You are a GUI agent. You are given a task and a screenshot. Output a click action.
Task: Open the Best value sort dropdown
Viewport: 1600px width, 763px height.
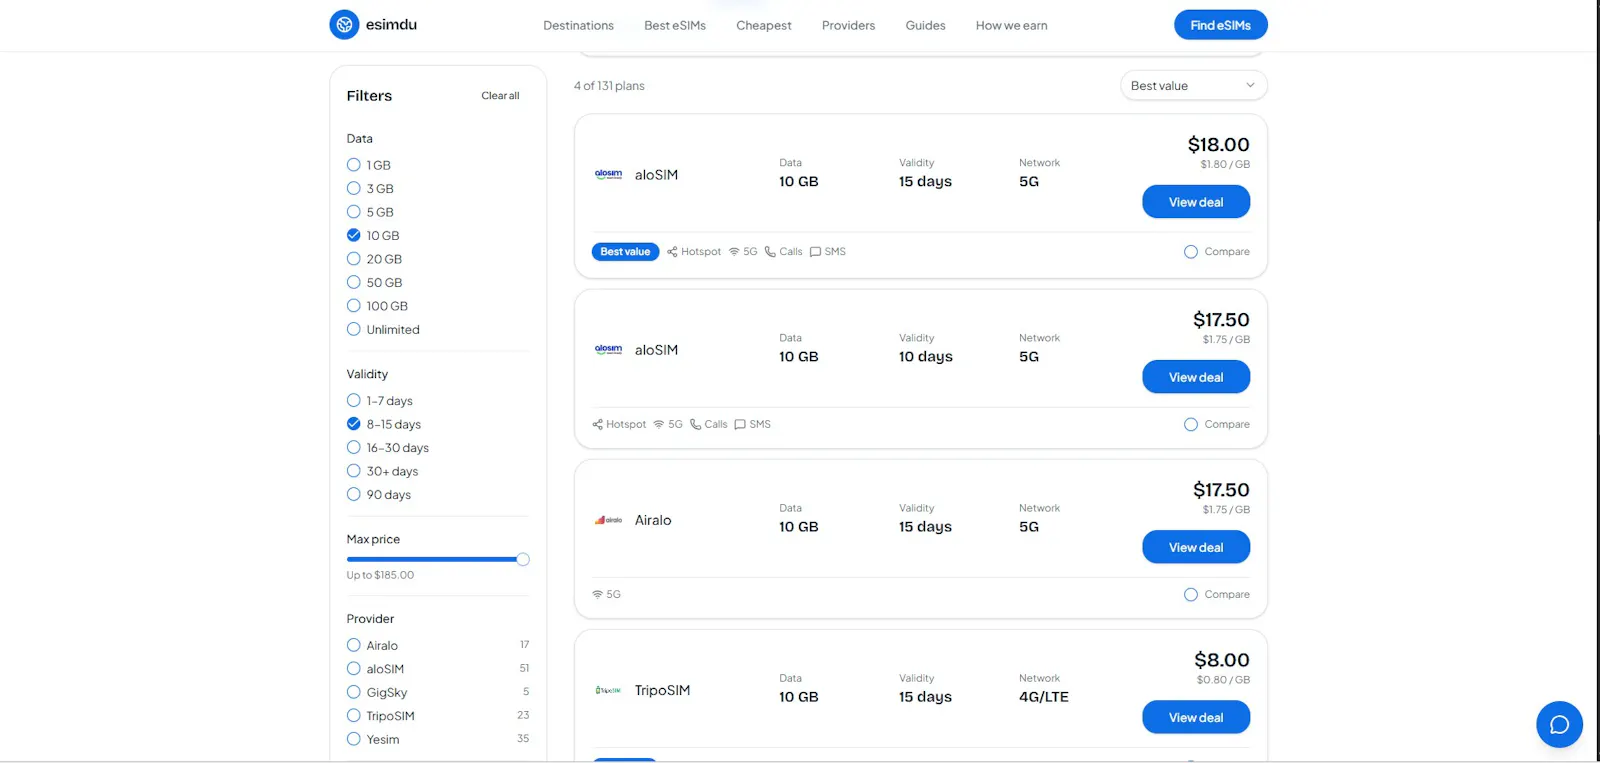click(1193, 86)
